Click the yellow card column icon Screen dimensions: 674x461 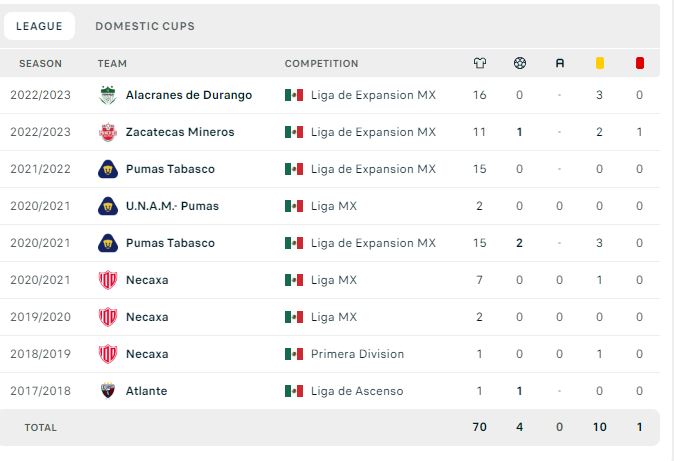600,63
